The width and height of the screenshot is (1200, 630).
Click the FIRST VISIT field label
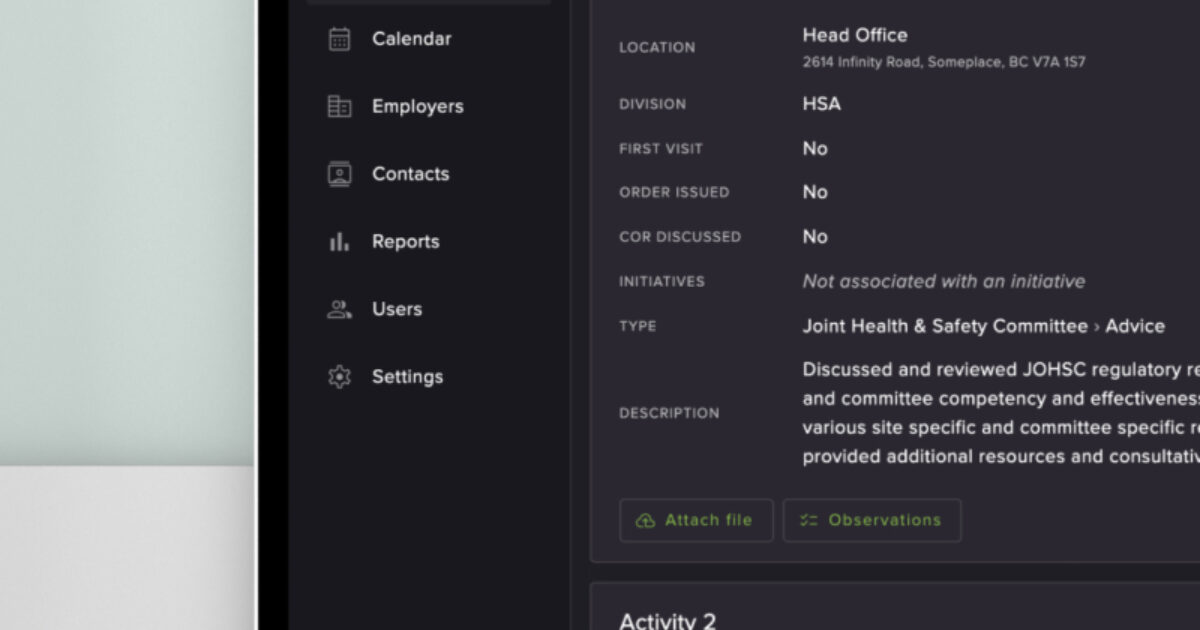tap(661, 148)
